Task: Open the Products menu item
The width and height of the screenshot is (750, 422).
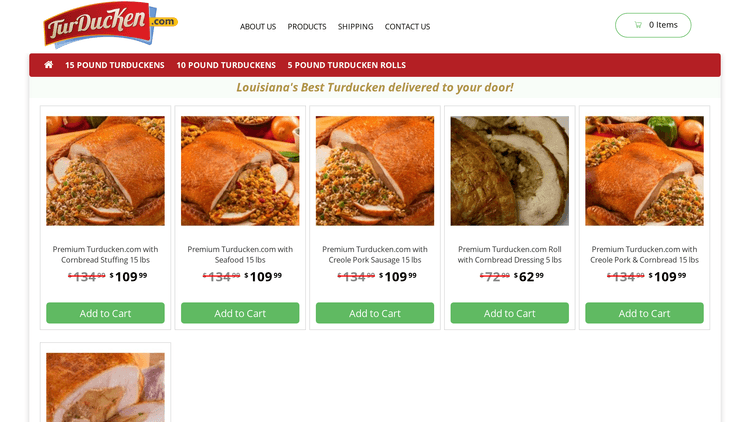Action: 307,27
